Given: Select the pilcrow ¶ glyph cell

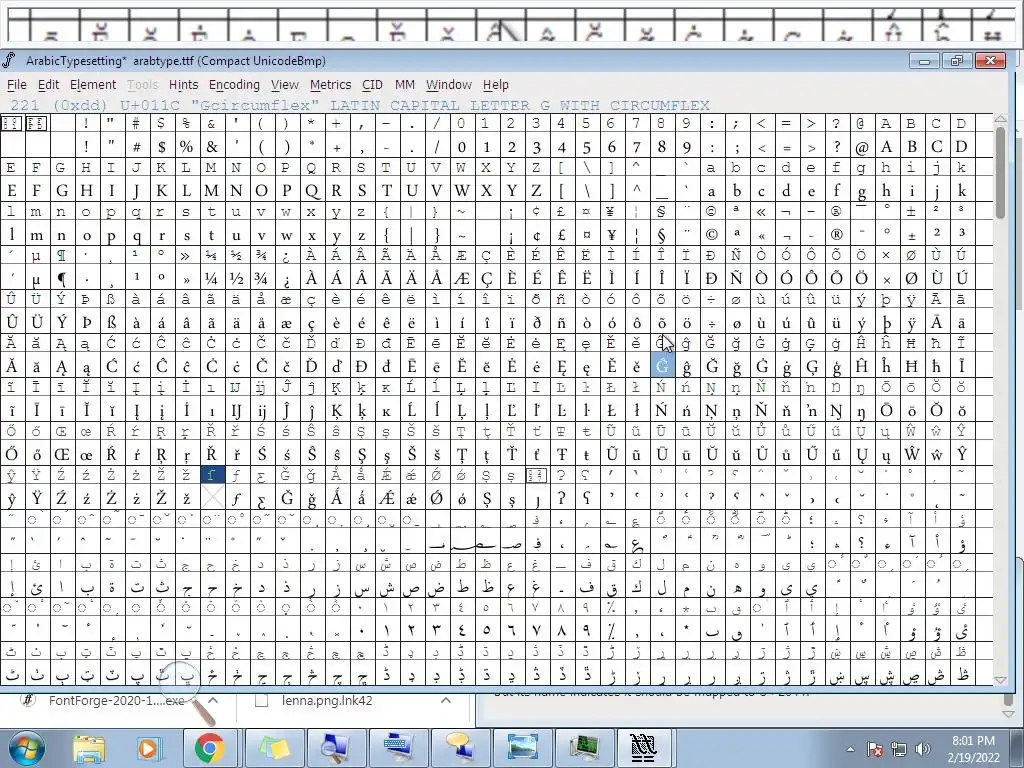Looking at the screenshot, I should [61, 278].
